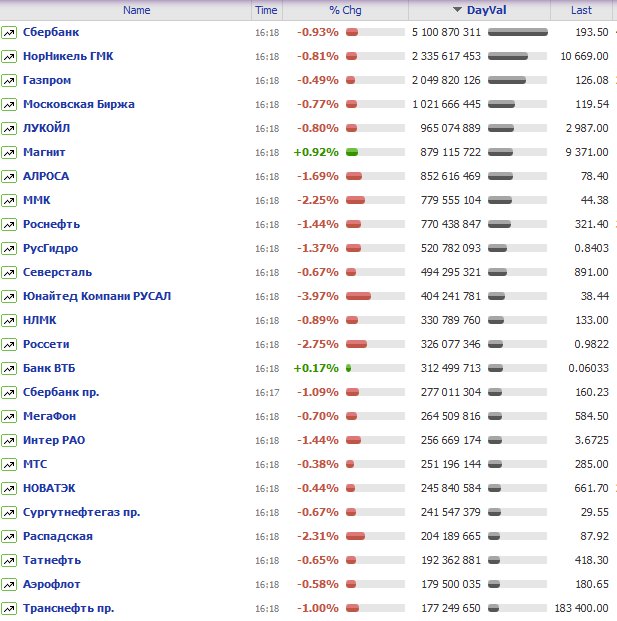
Task: Open the Сургутнефтегаз пр. link
Action: tap(81, 512)
